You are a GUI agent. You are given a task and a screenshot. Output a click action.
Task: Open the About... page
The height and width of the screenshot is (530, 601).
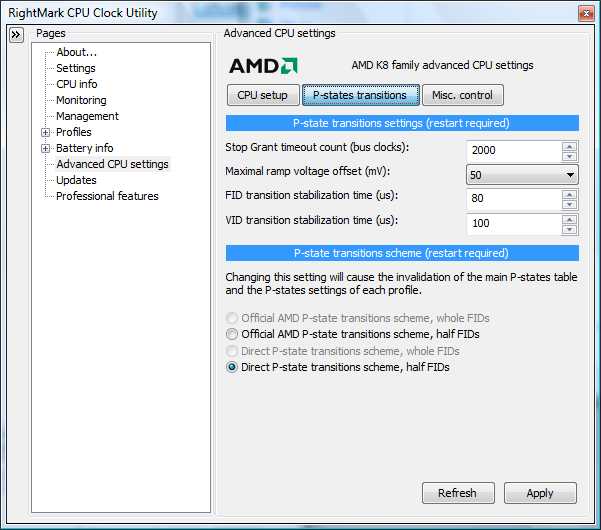(x=76, y=52)
